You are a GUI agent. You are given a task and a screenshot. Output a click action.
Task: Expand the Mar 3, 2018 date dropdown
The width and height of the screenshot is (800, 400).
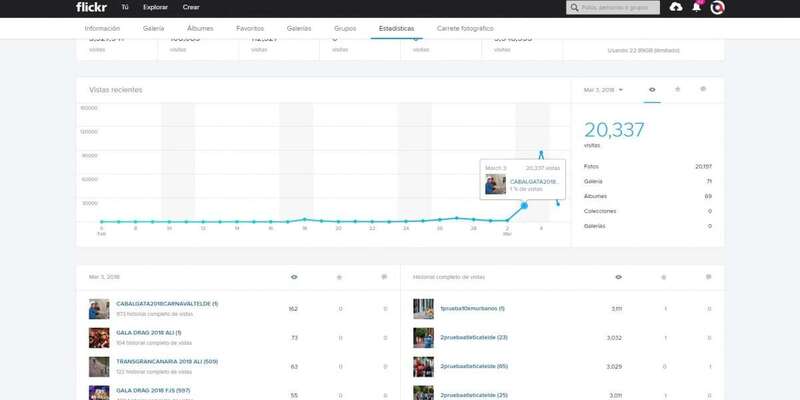[x=603, y=90]
